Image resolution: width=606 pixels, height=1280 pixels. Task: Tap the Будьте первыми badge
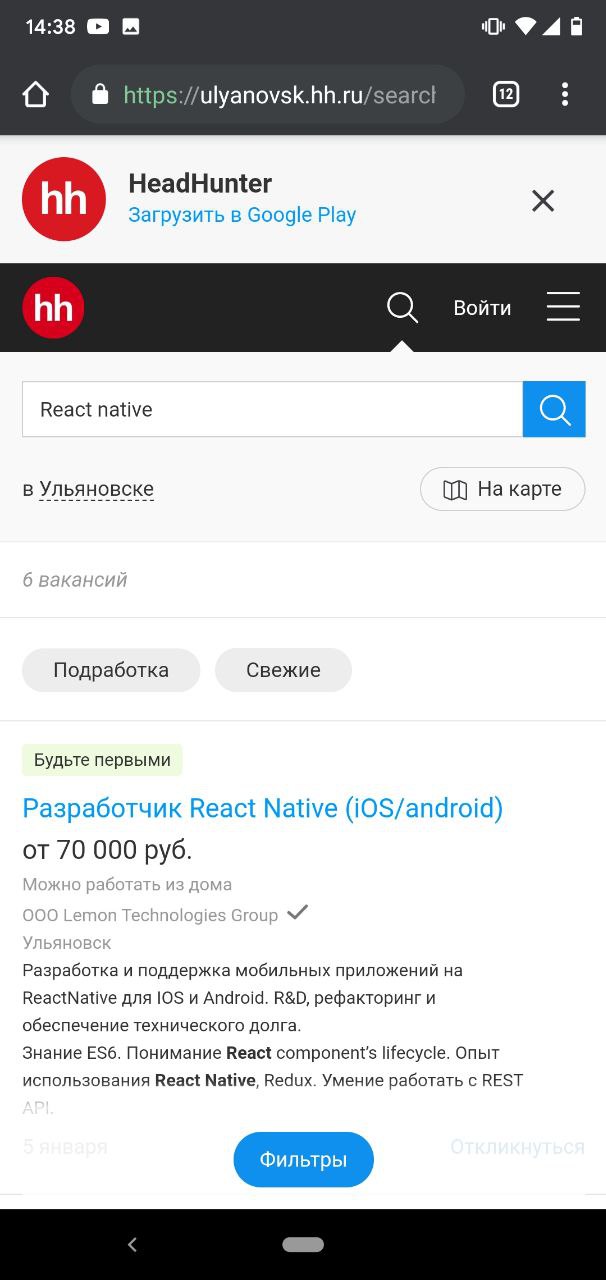coord(102,760)
